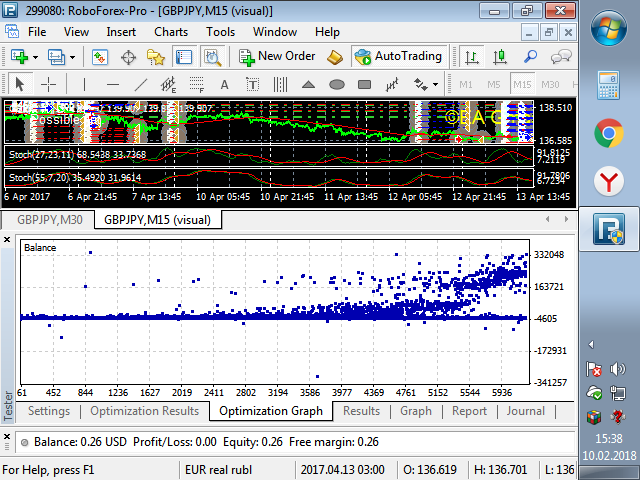Switch to Optimization Results tab

pos(145,411)
